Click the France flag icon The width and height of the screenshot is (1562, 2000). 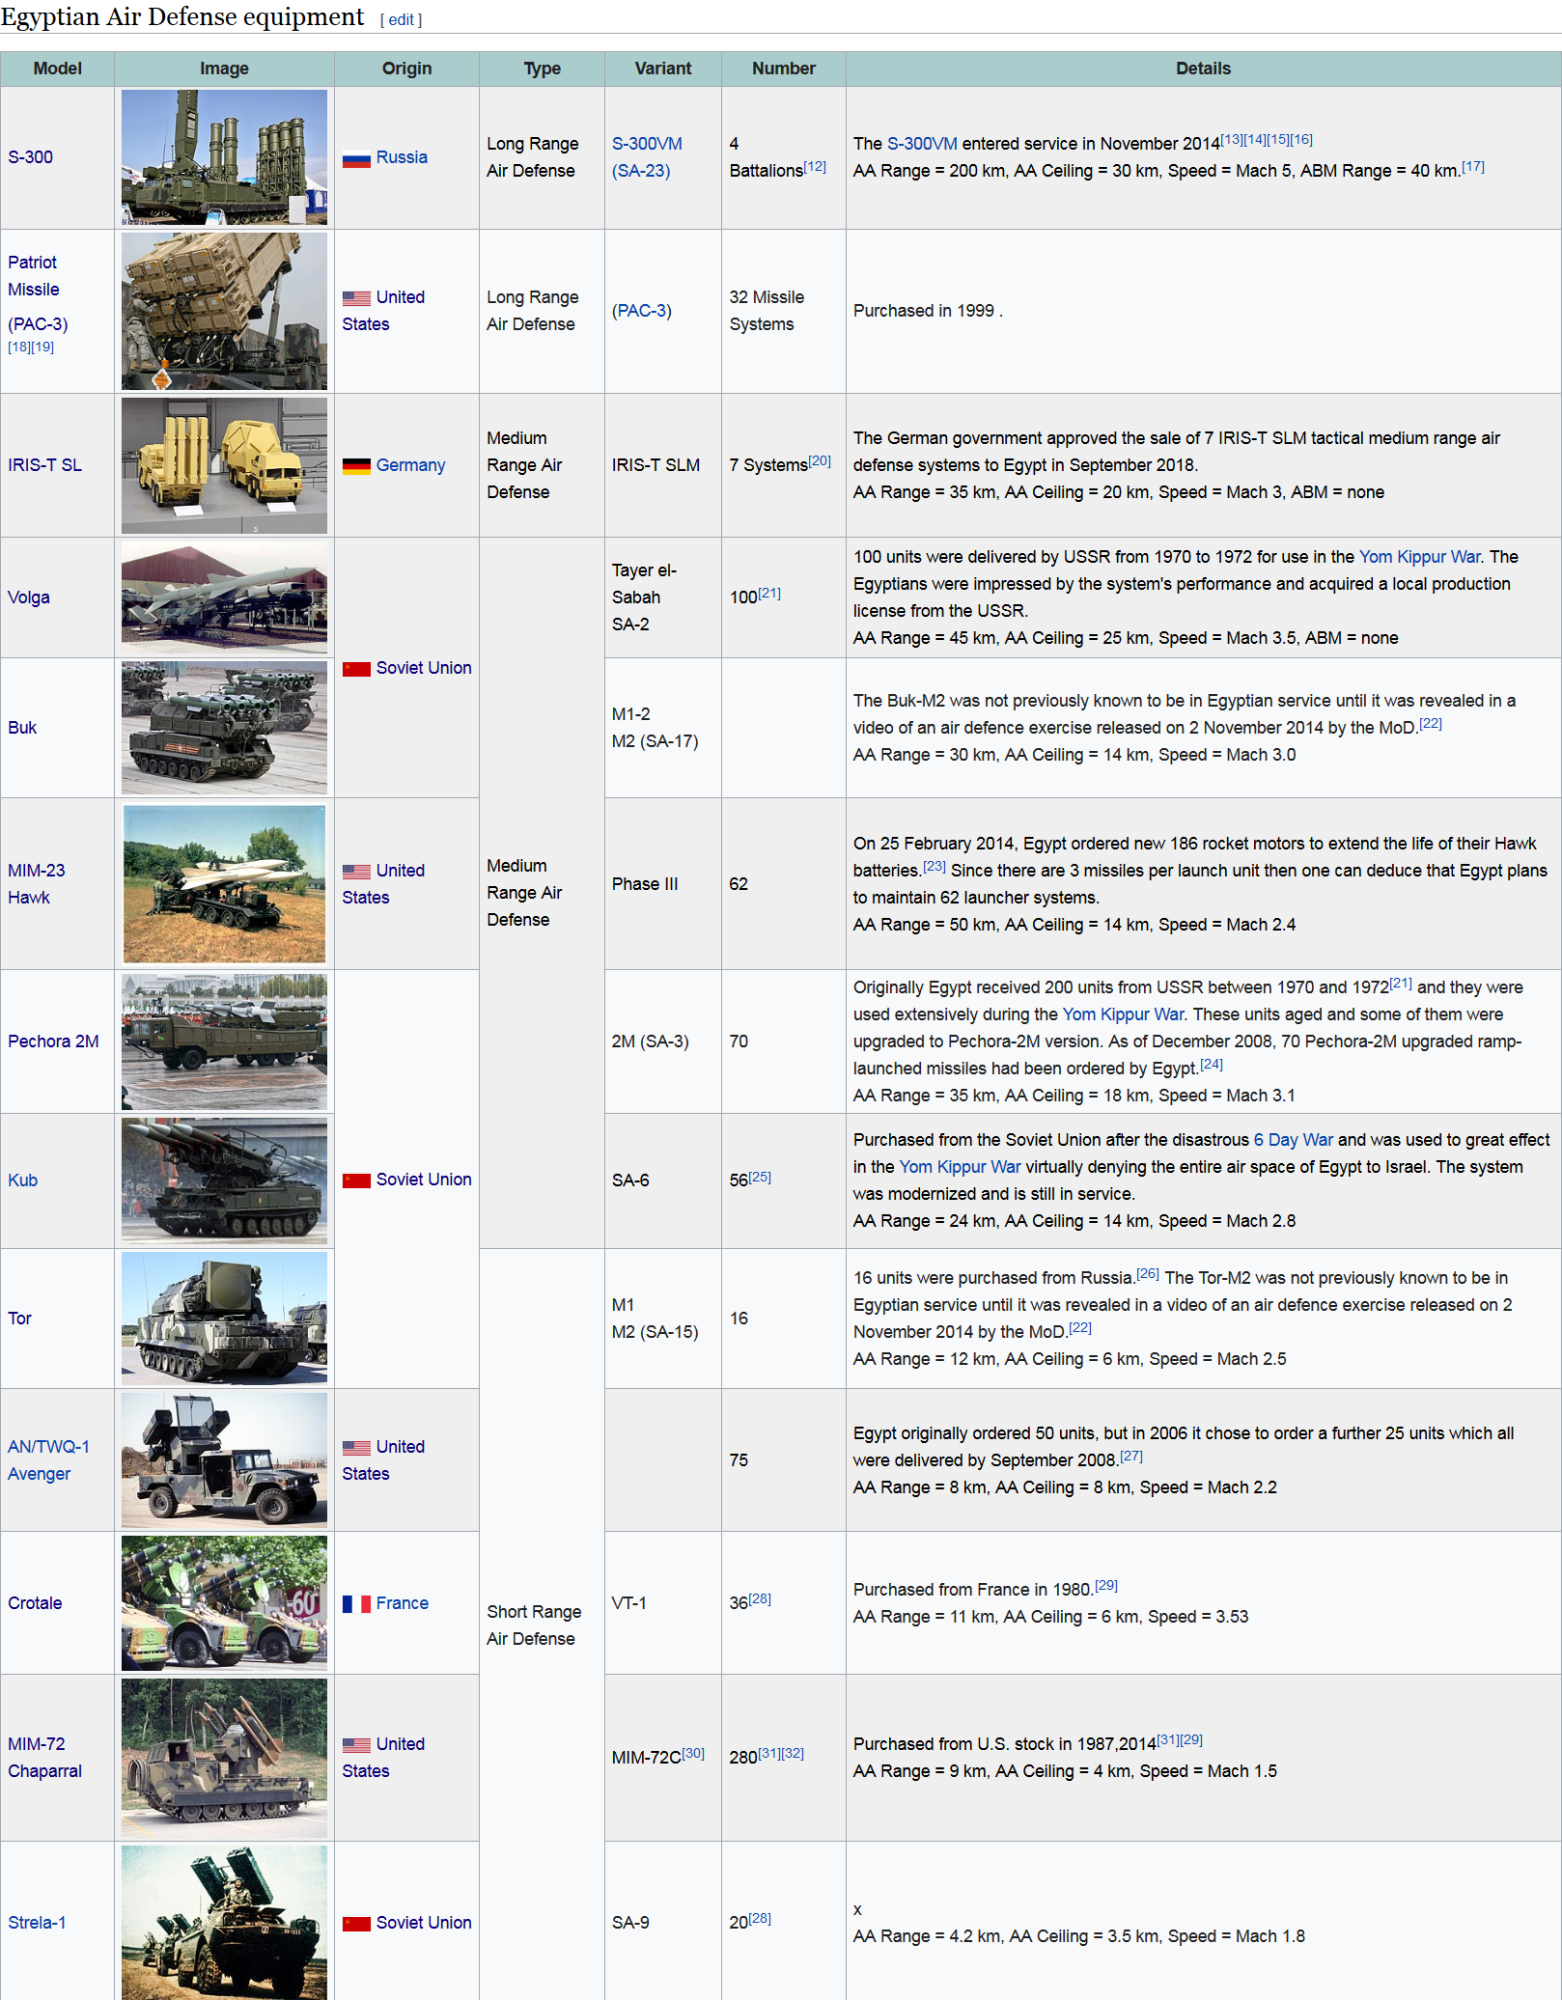click(x=356, y=1604)
